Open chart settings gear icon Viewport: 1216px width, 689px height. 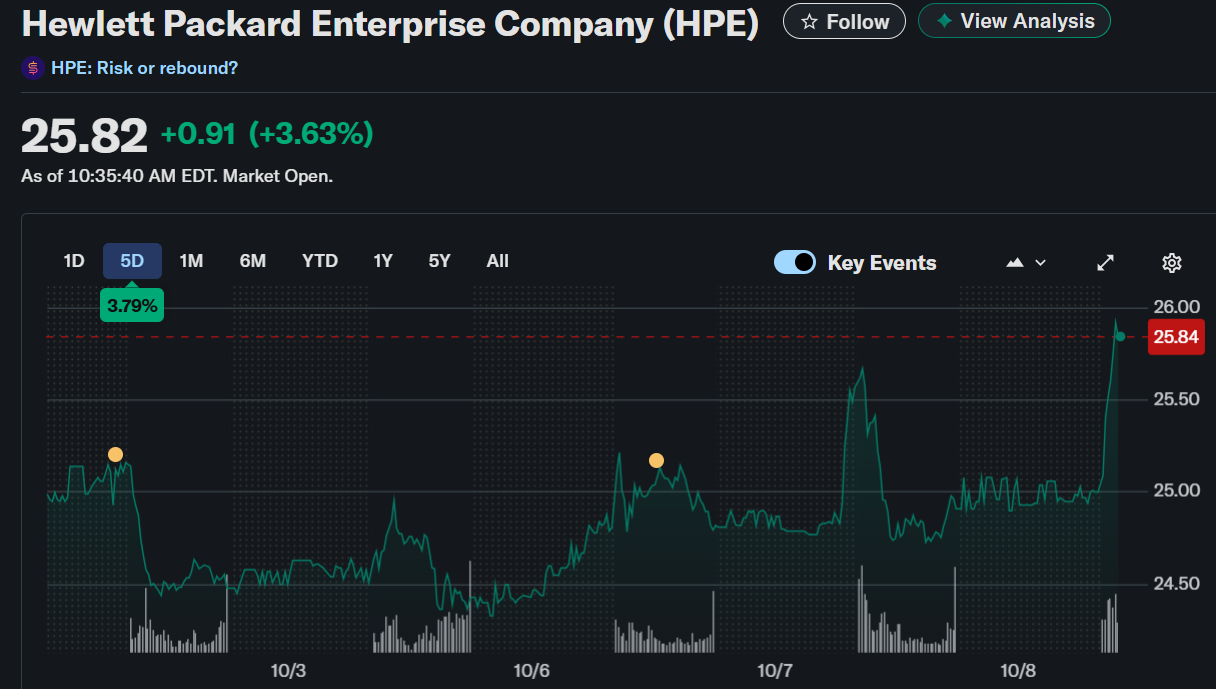coord(1172,263)
